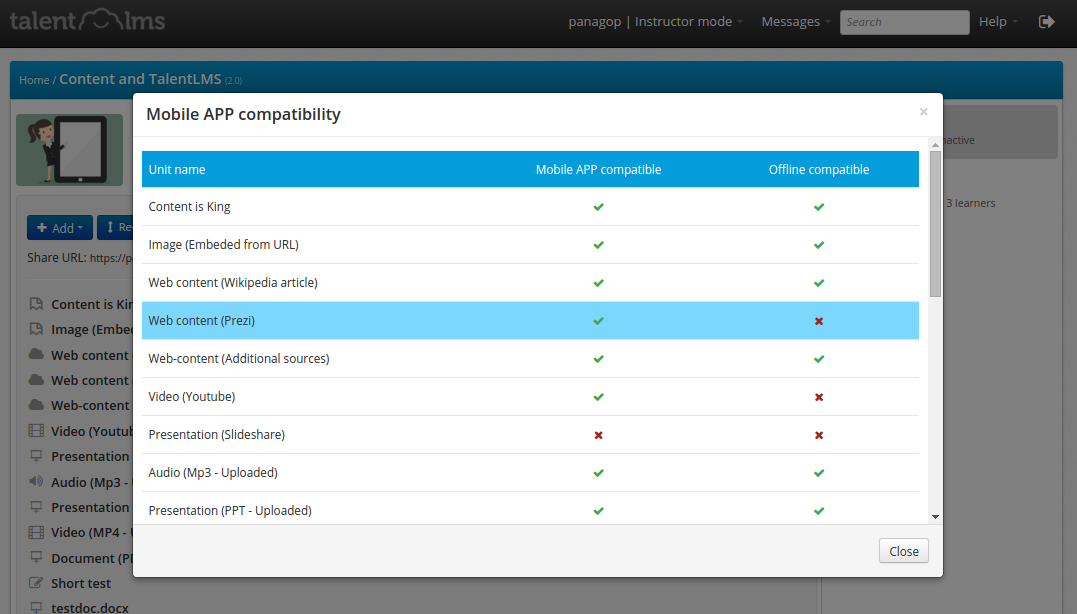The image size is (1077, 614).
Task: Click mobile compatible checkmark for Content is King
Action: (x=598, y=207)
